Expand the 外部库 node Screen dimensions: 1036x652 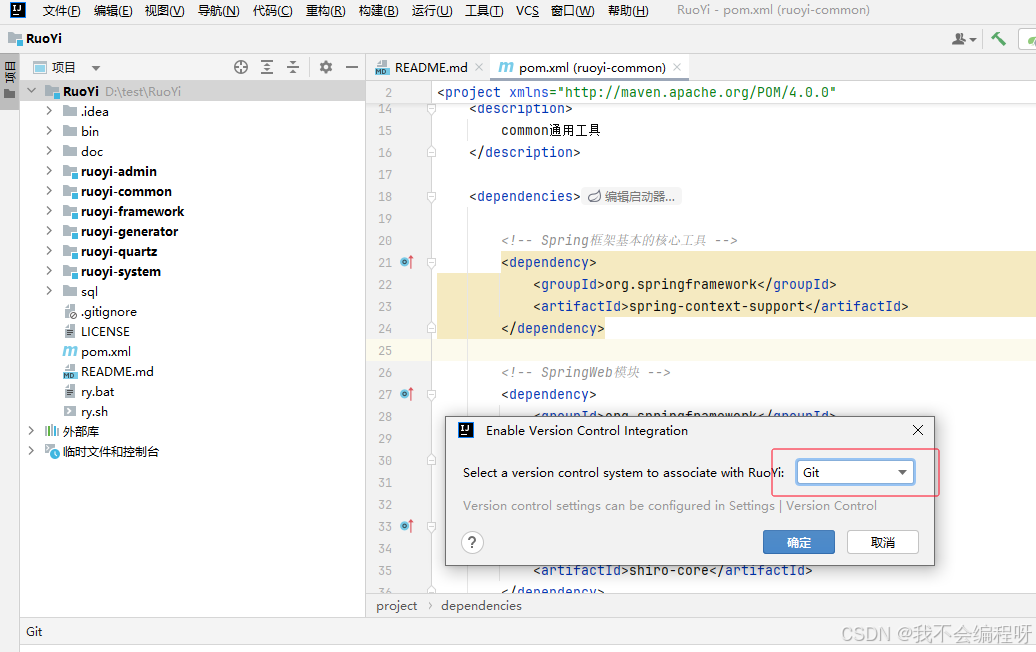tap(31, 431)
